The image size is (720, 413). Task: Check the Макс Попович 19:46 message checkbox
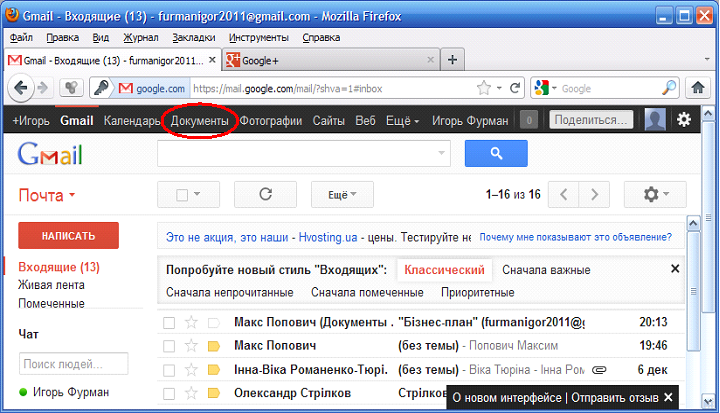pos(169,346)
